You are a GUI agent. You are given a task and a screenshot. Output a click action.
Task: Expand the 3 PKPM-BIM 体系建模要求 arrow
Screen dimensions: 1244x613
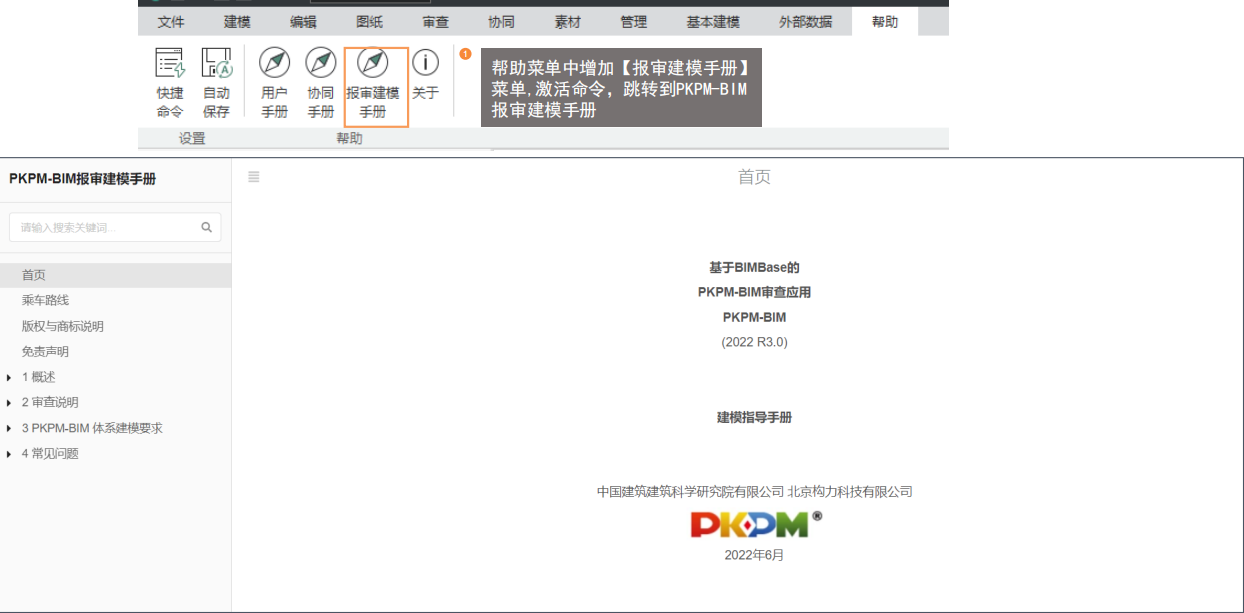click(9, 429)
